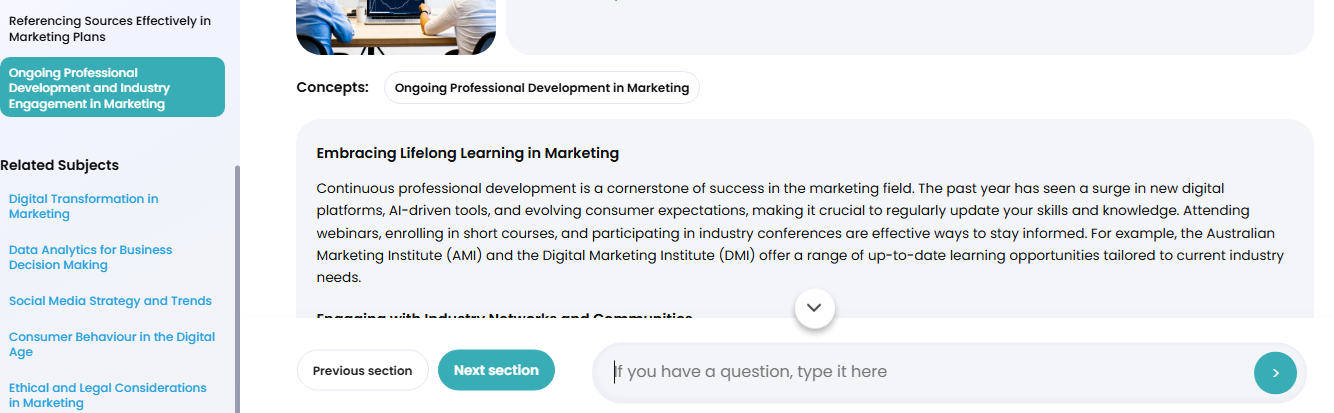The width and height of the screenshot is (1334, 413).
Task: Open Referencing Sources Effectively in Marketing Plans
Action: click(x=110, y=29)
